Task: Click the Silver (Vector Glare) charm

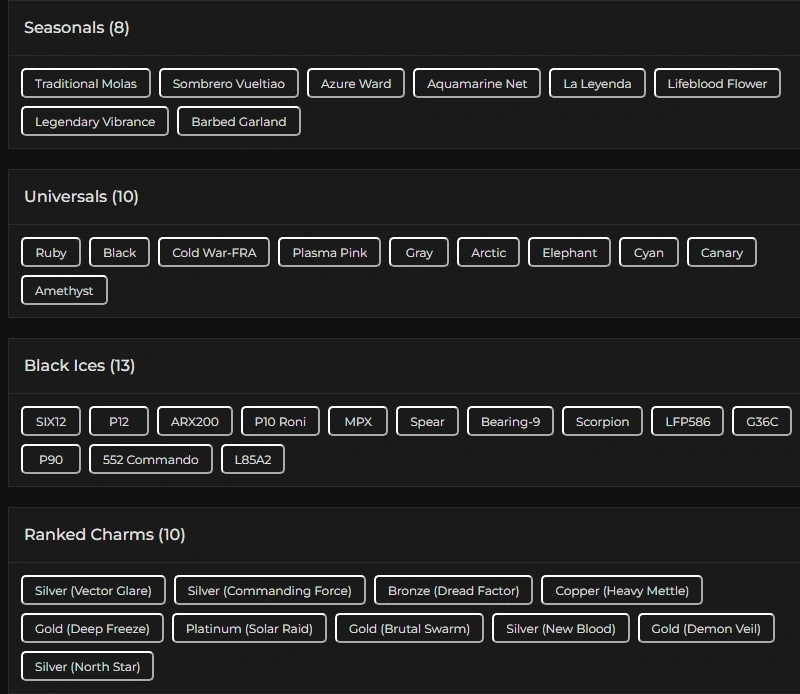Action: point(93,590)
